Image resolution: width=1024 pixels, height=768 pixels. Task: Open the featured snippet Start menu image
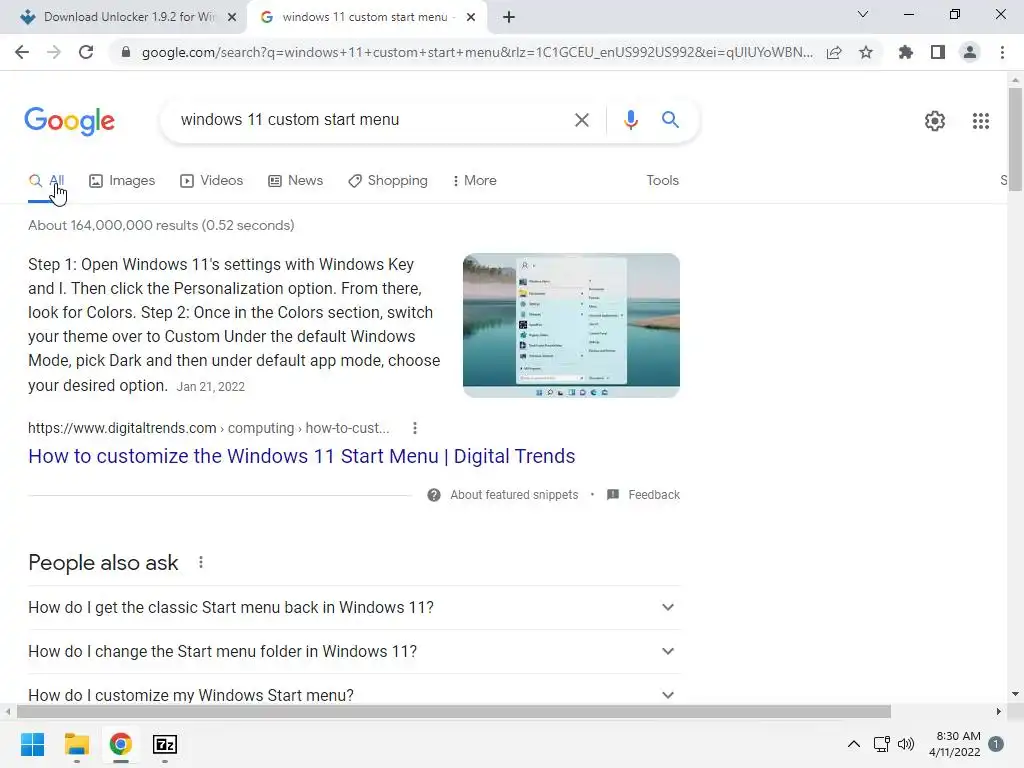(571, 325)
